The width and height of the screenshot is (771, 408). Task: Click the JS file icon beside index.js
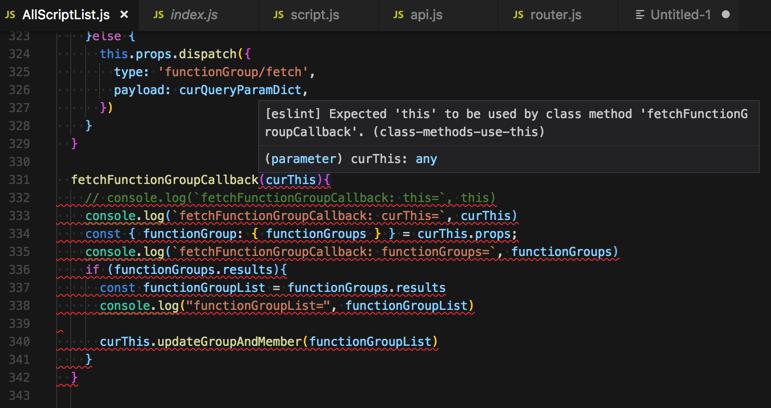pyautogui.click(x=159, y=15)
